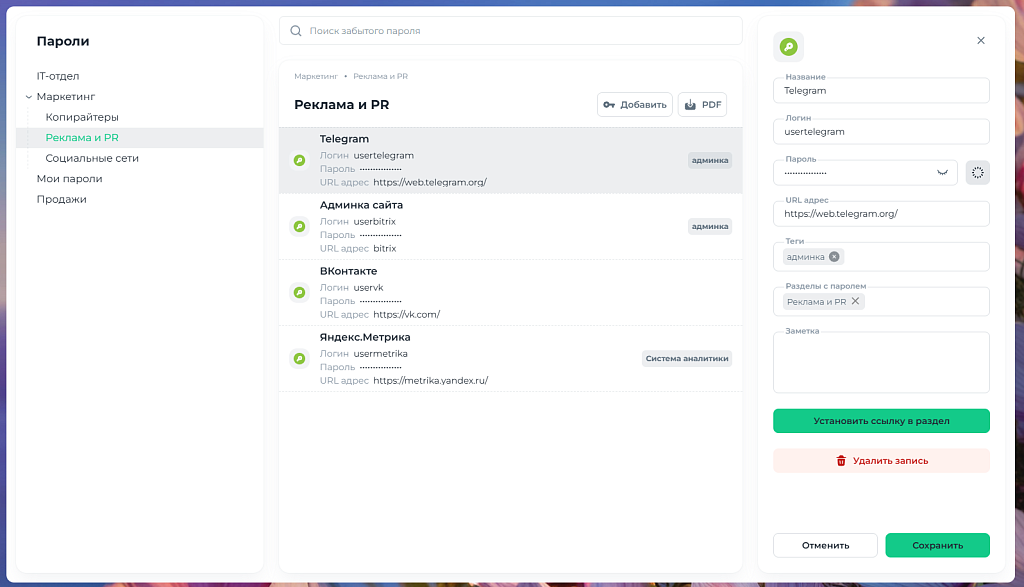Select IT-отдел in the sidebar
The width and height of the screenshot is (1024, 587).
(58, 76)
